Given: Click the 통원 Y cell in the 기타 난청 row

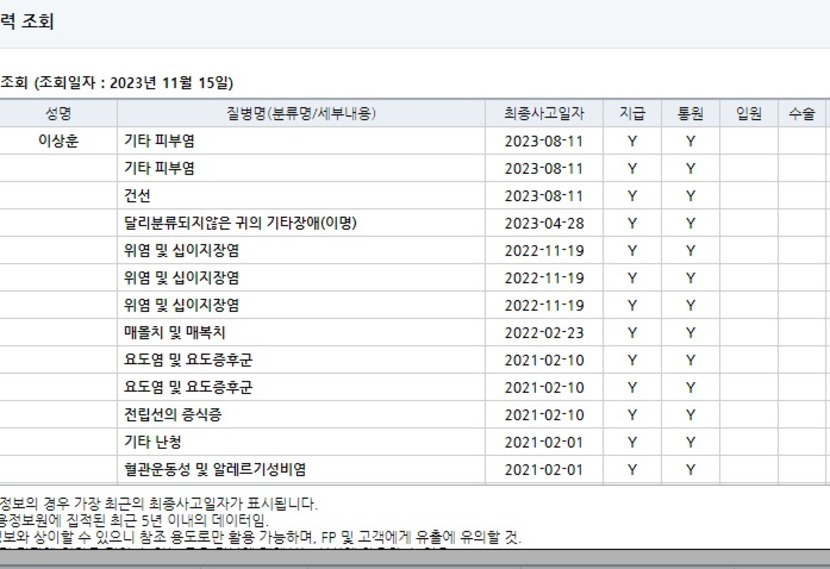Looking at the screenshot, I should [x=690, y=442].
